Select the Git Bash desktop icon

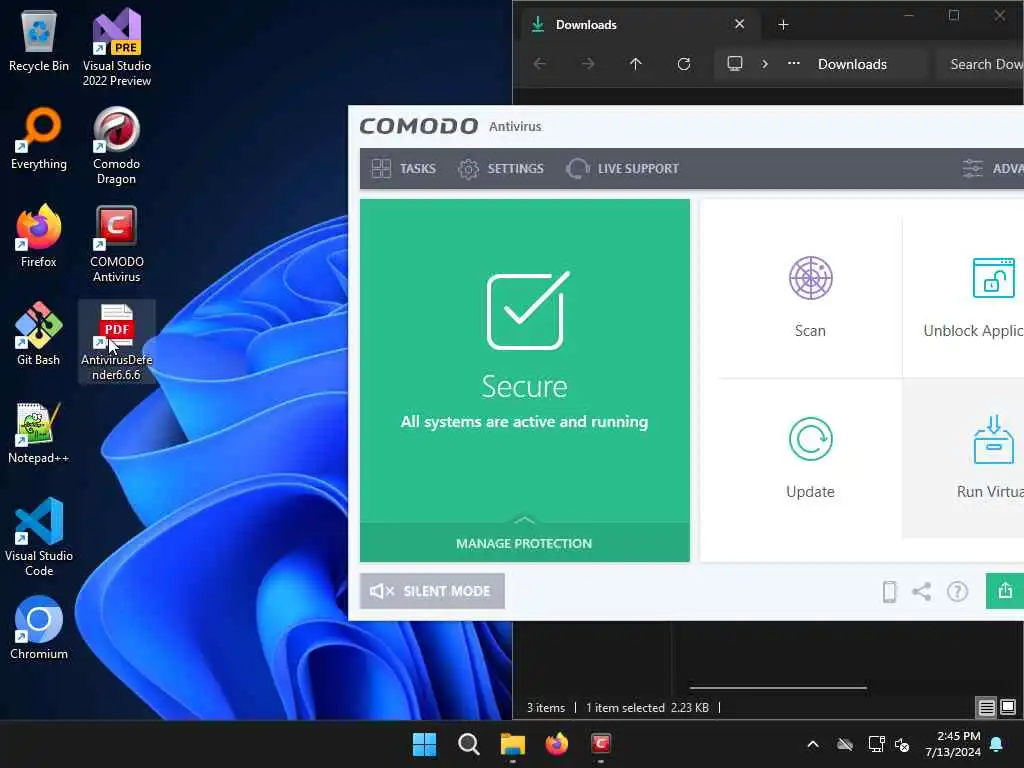click(x=39, y=334)
